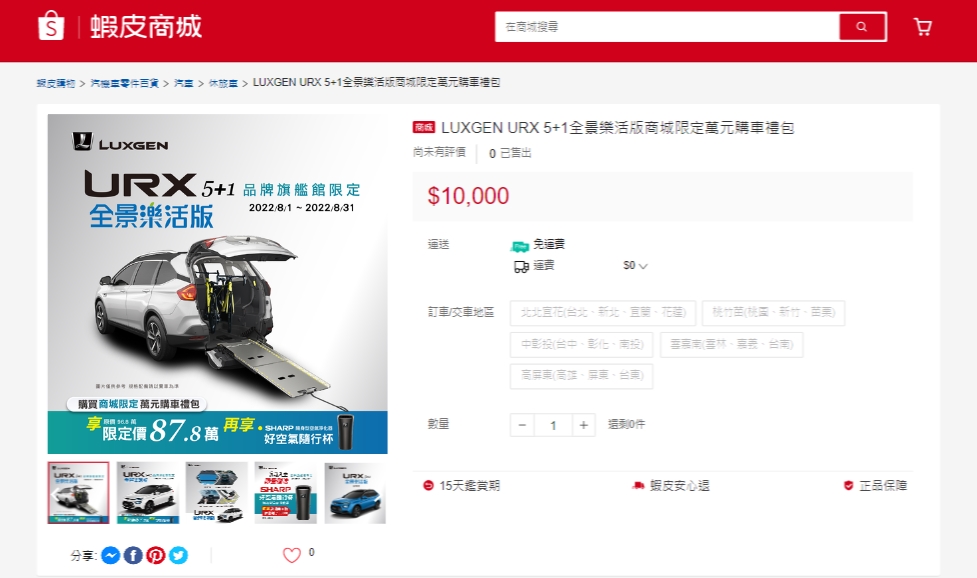Choose the 中彰投 delivery region option
The width and height of the screenshot is (977, 578).
pyautogui.click(x=581, y=345)
